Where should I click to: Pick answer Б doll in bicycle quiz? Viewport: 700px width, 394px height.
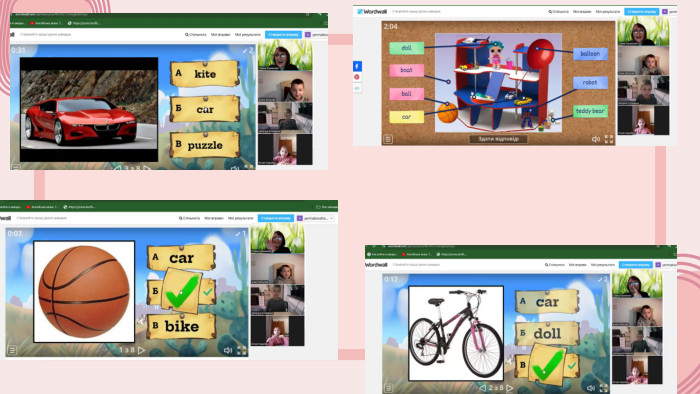[547, 333]
